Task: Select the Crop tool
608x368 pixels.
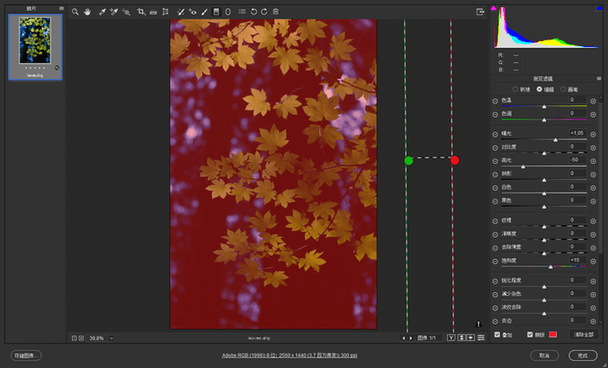Action: pos(141,12)
